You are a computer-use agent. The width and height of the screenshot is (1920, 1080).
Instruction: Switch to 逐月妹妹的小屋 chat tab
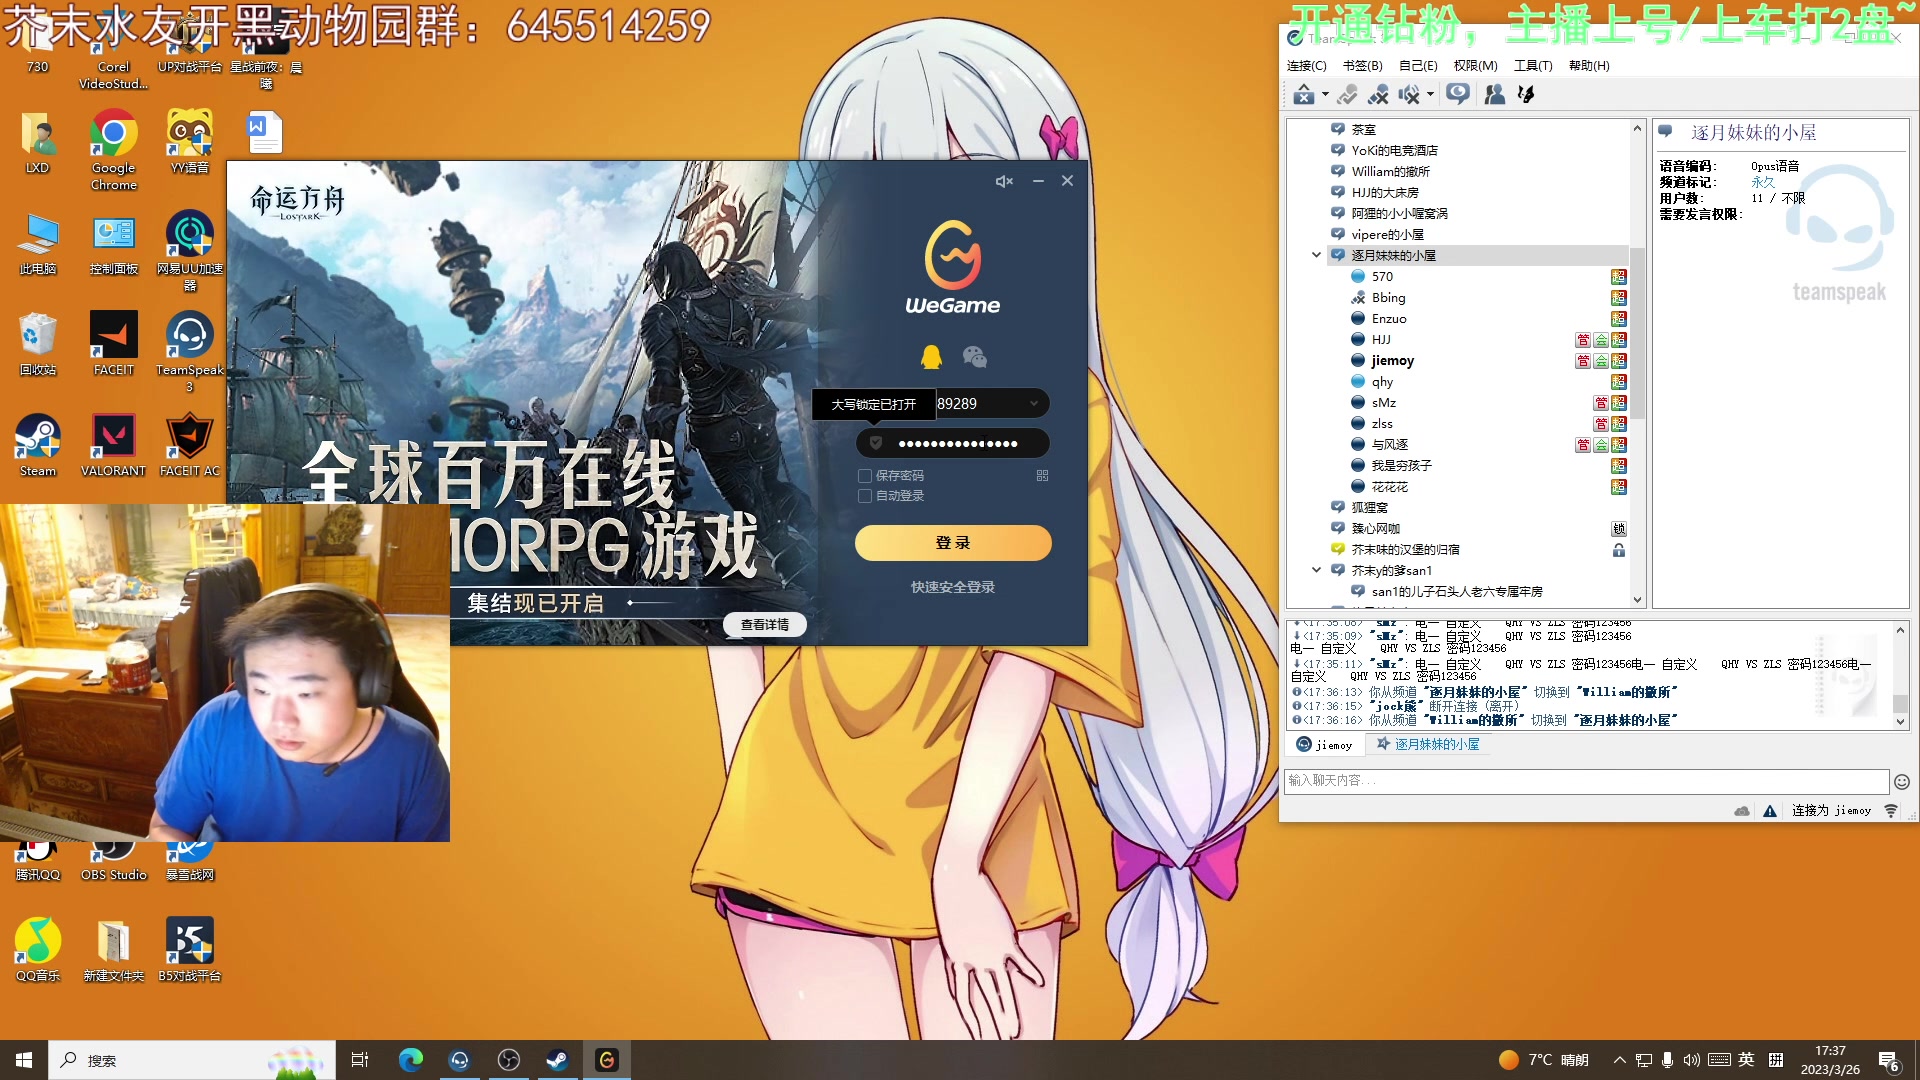pos(1428,745)
